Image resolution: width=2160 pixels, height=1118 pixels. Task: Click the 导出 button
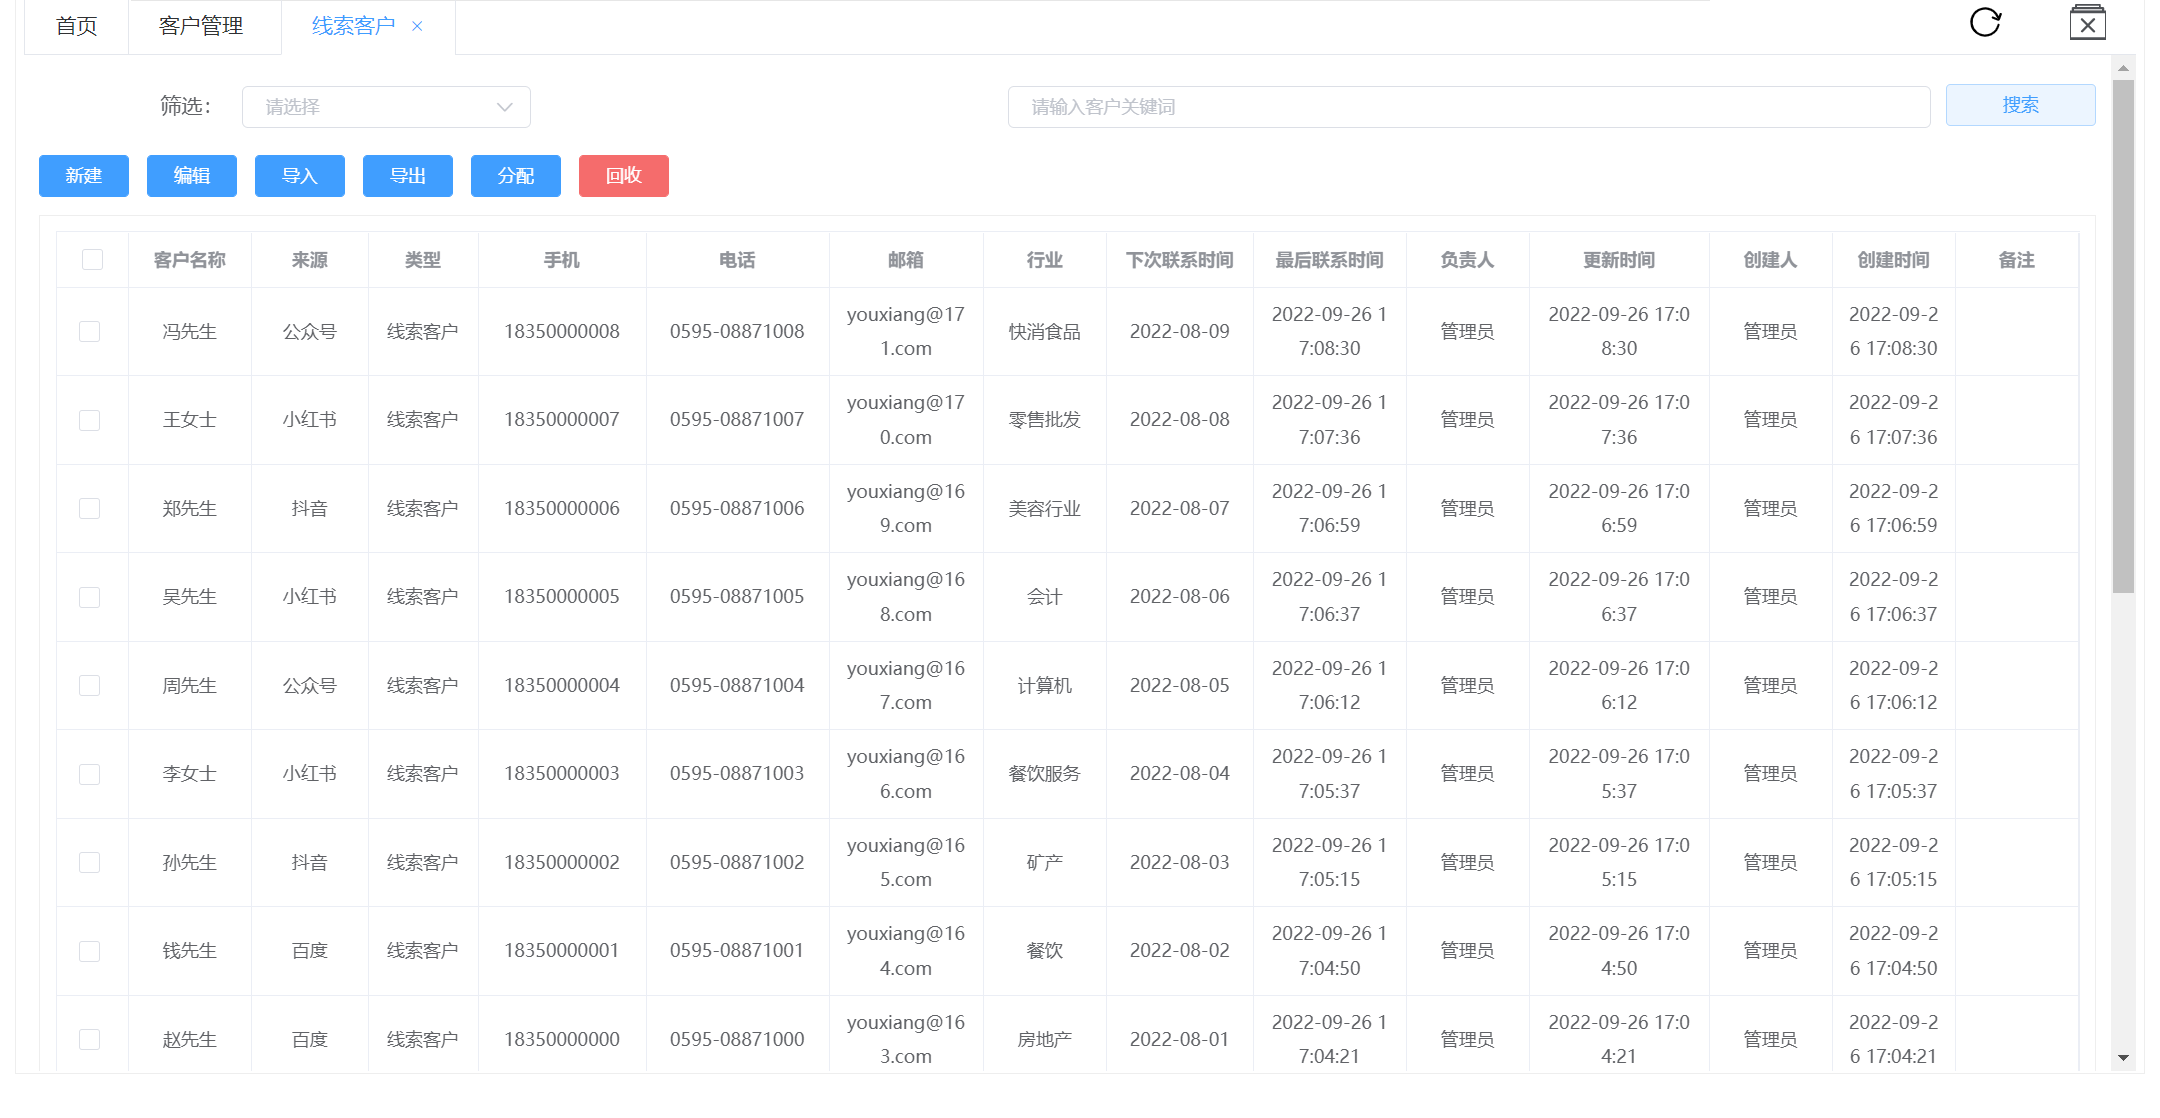407,176
